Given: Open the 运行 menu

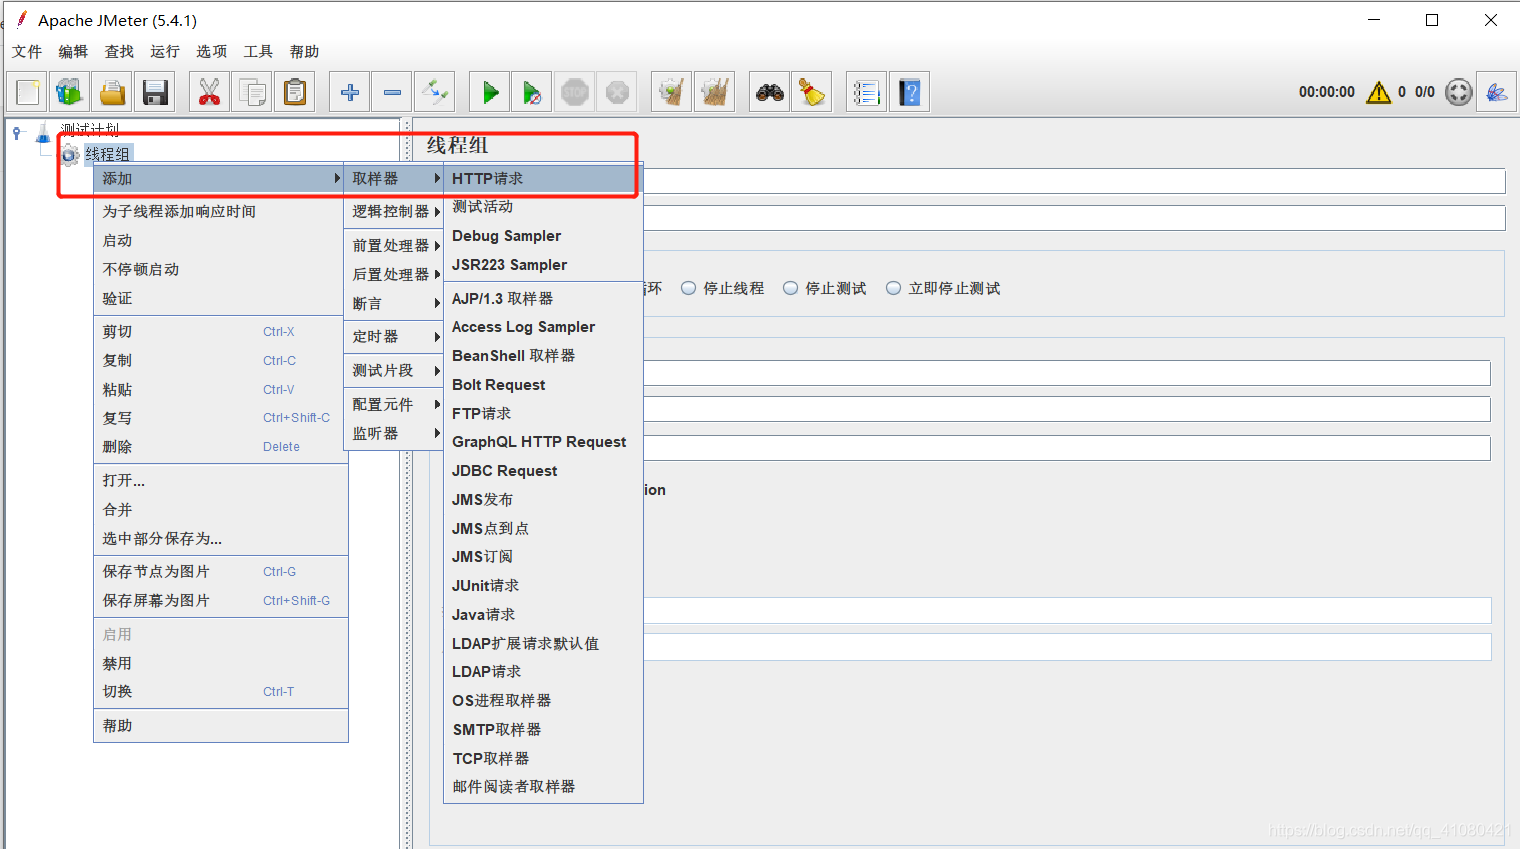Looking at the screenshot, I should pyautogui.click(x=165, y=51).
